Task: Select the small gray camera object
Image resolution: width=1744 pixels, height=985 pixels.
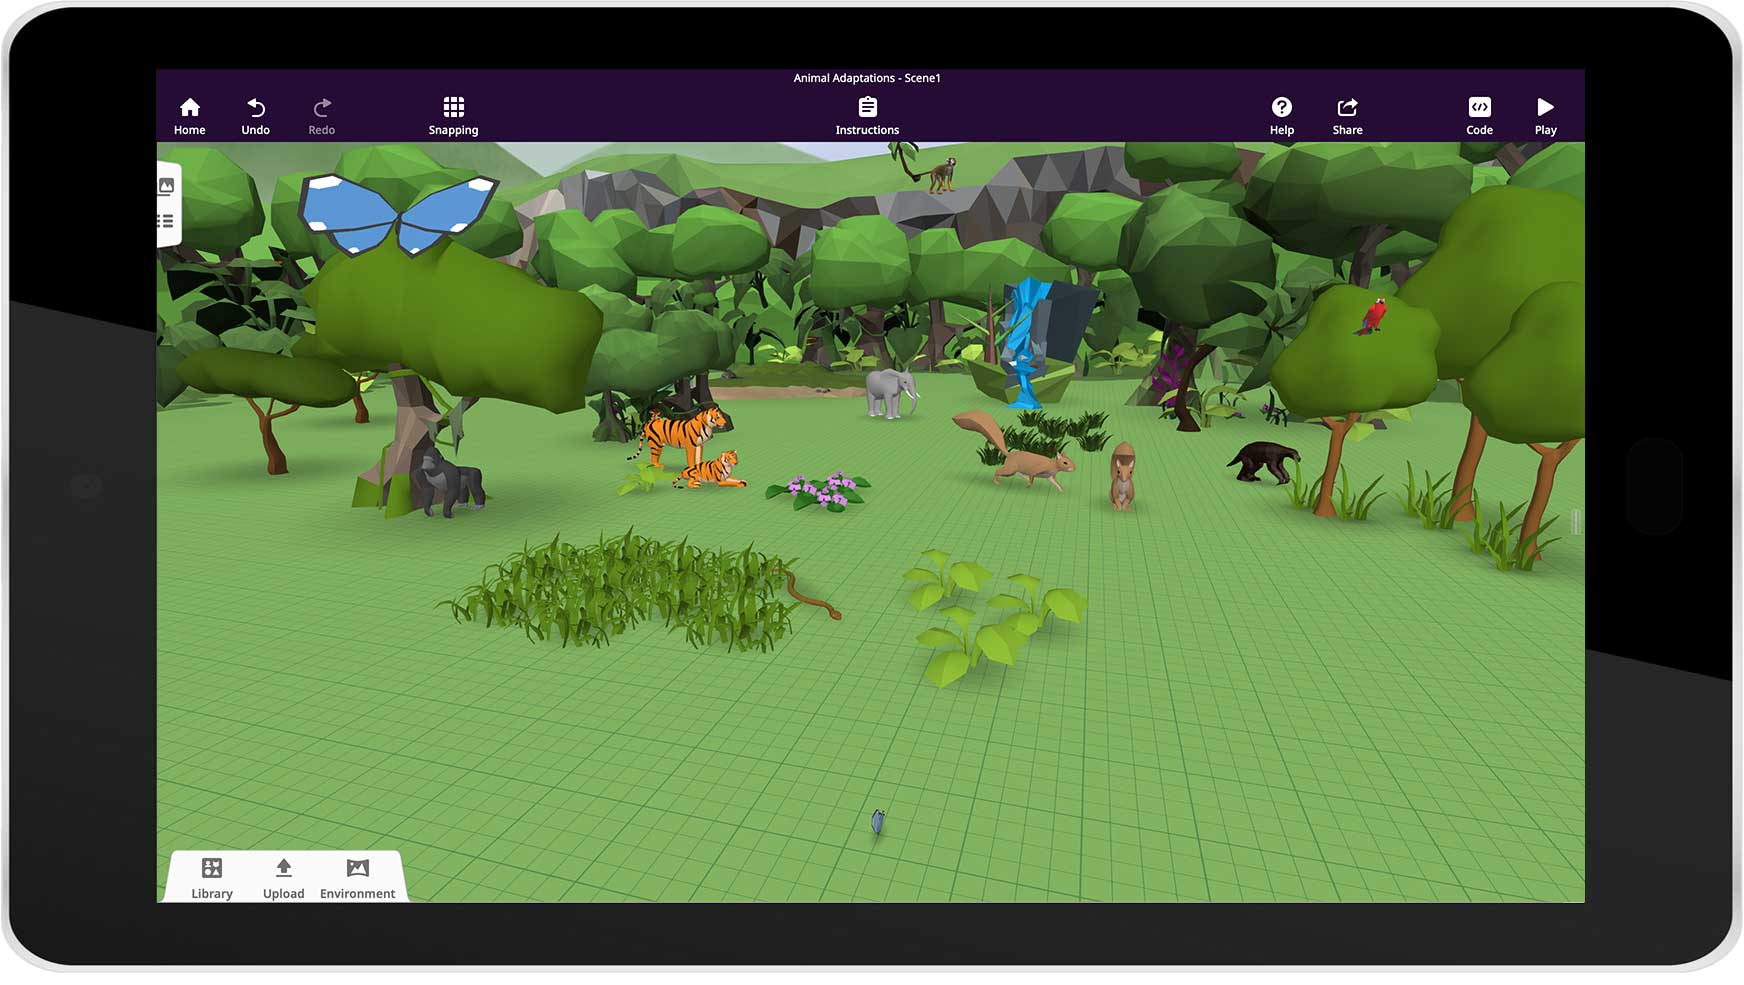Action: 877,822
